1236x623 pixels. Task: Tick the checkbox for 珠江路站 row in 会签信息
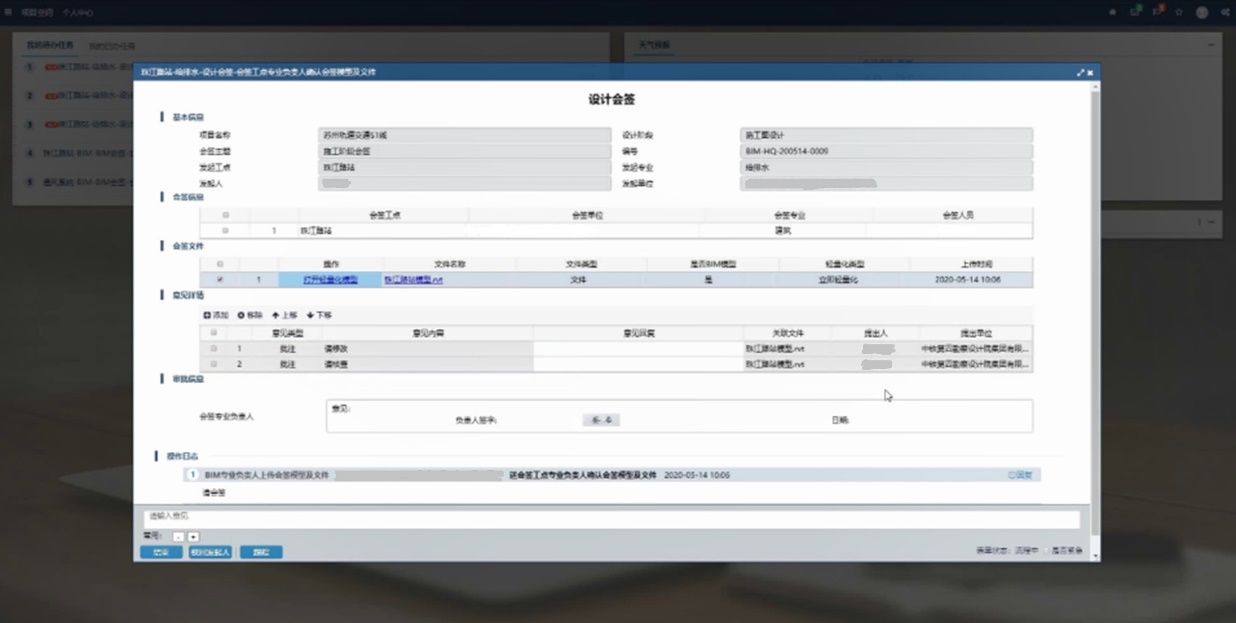point(225,230)
